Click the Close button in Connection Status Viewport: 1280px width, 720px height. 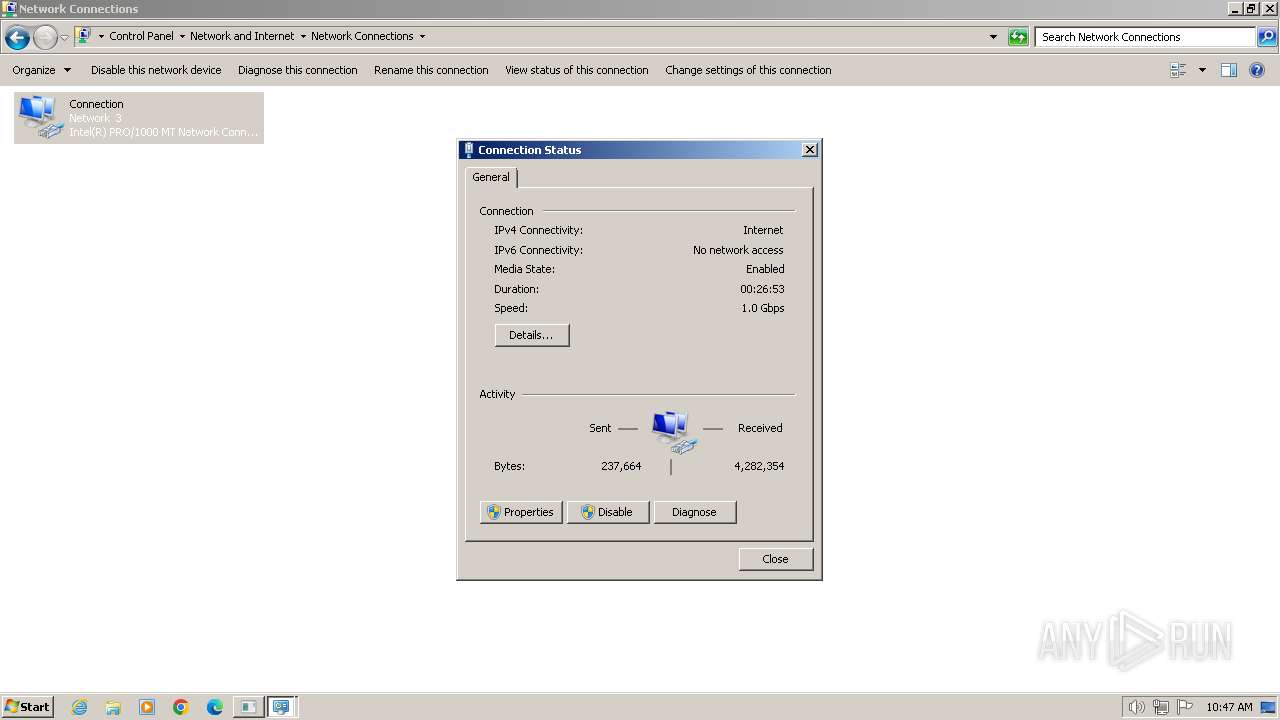776,559
